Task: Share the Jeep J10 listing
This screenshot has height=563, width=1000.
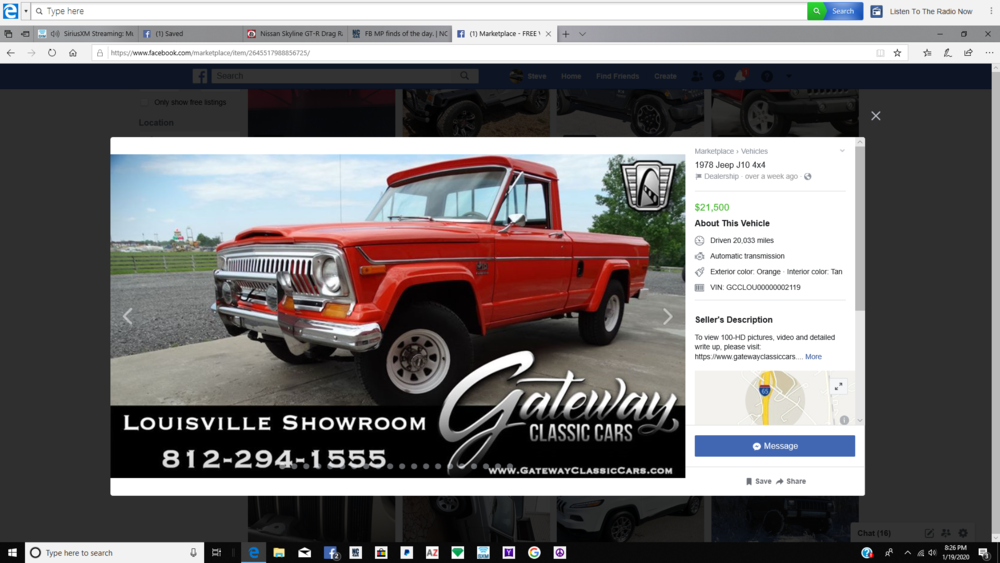Action: (791, 481)
